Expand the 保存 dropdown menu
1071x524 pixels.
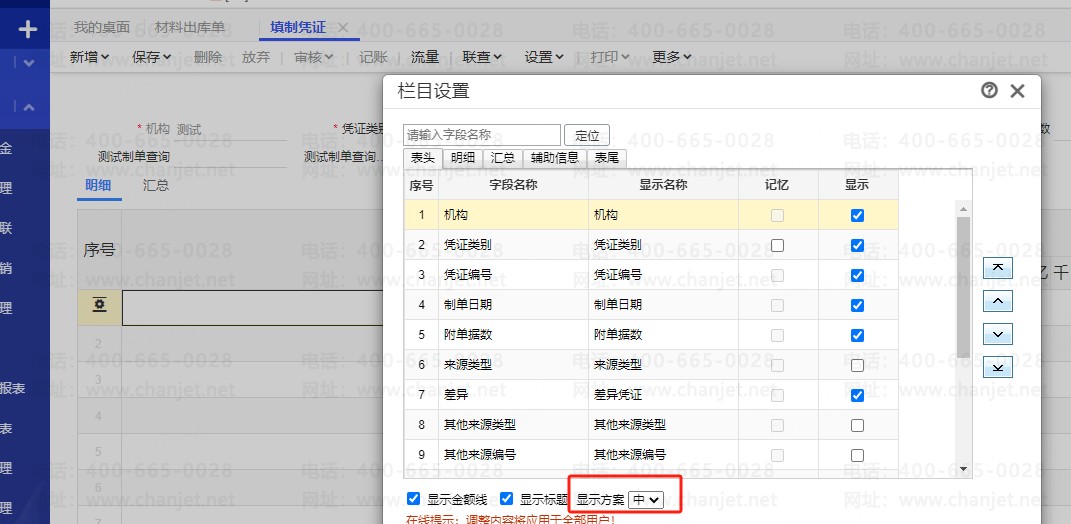click(152, 57)
